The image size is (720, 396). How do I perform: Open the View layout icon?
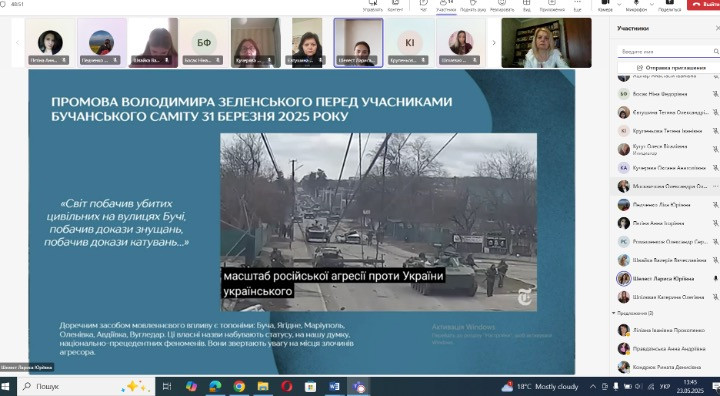527,5
